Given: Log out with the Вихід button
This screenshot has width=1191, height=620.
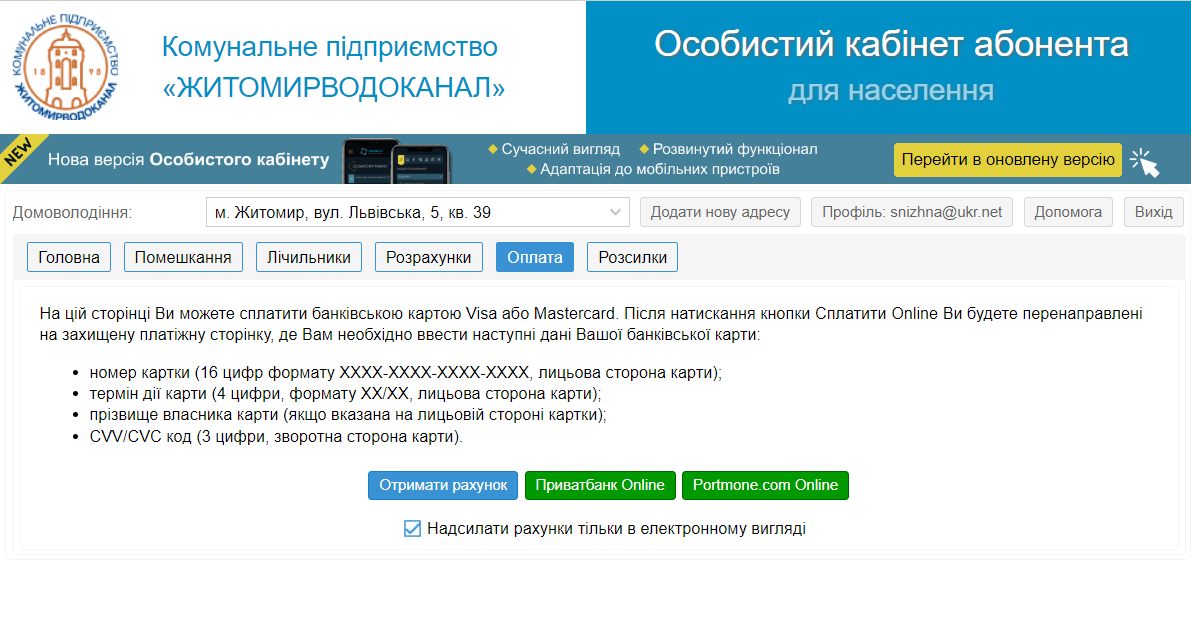Looking at the screenshot, I should tap(1153, 212).
